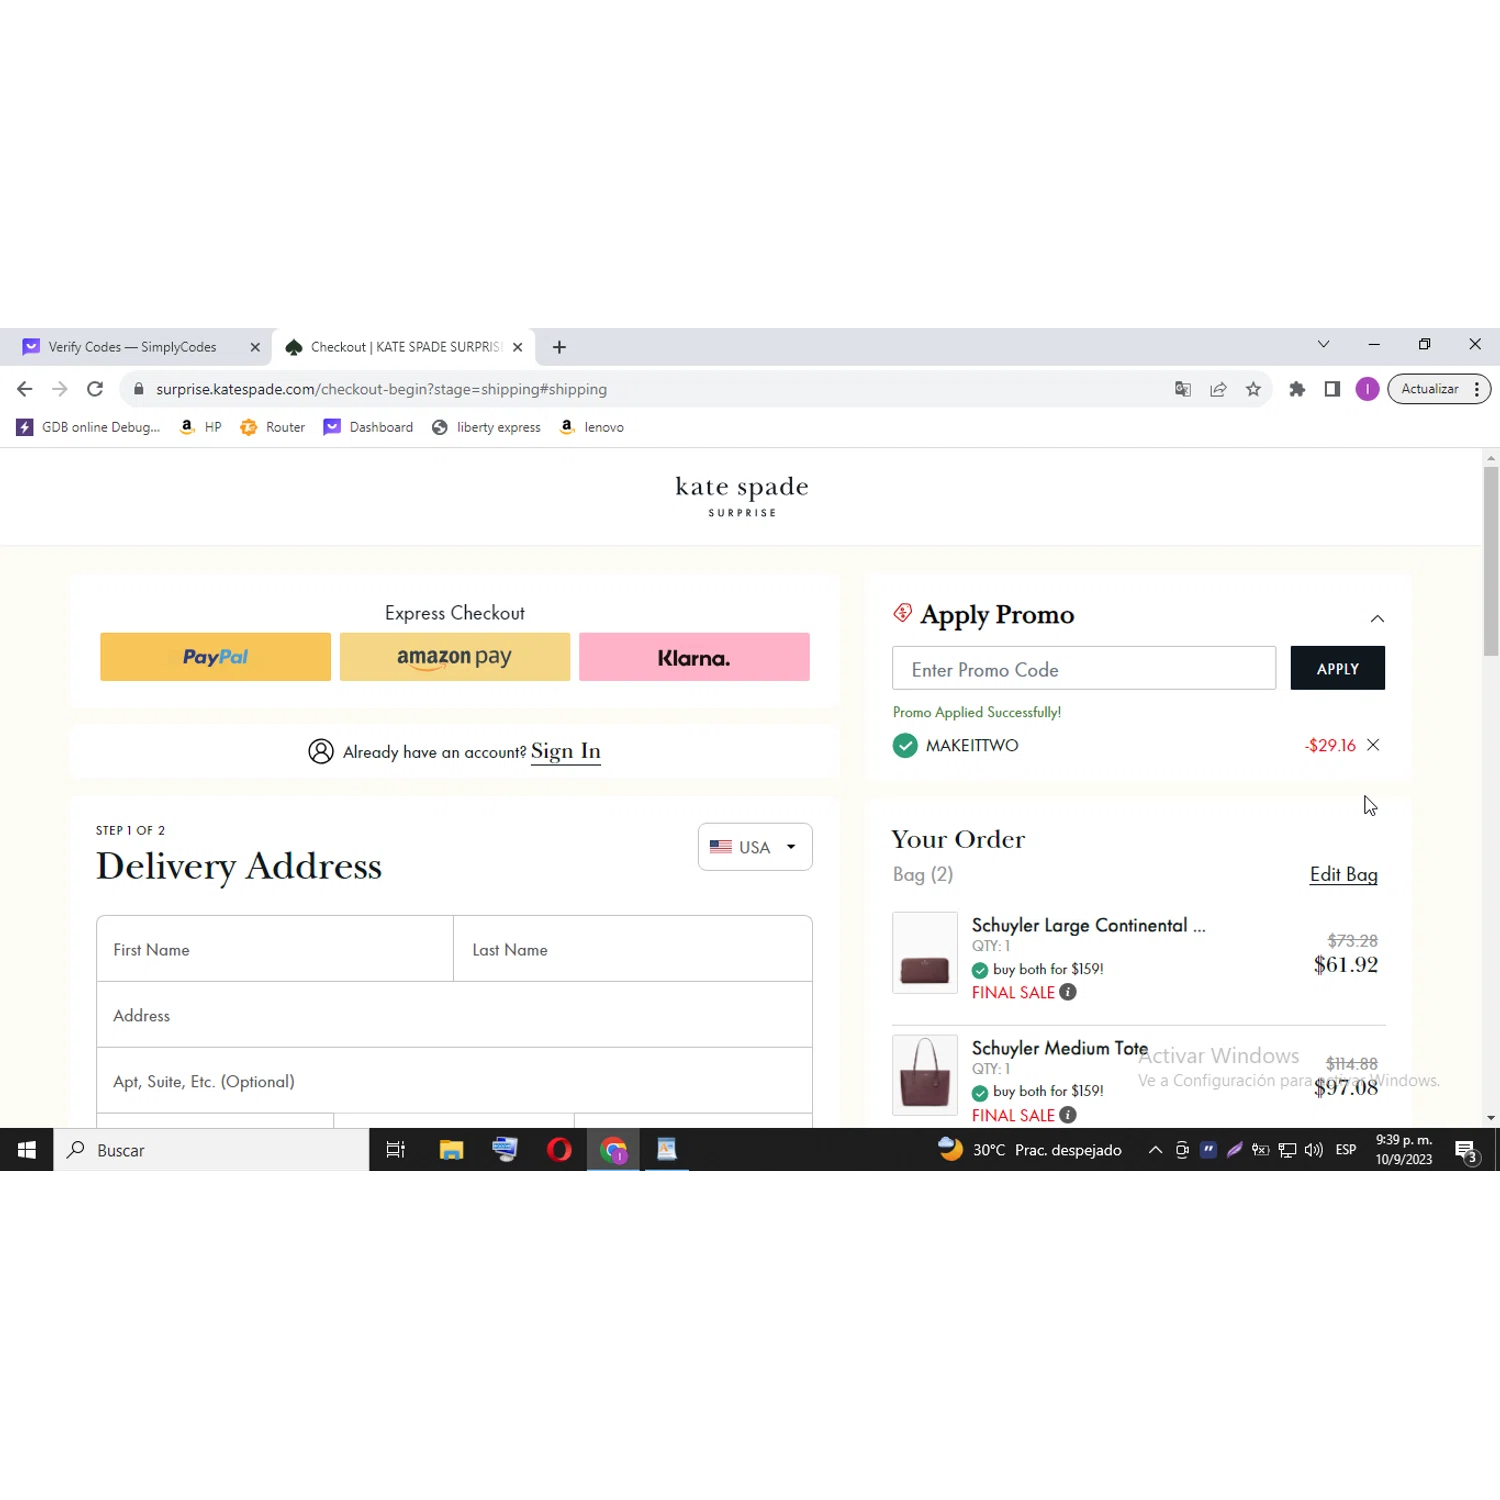Focus the Last Name field

[633, 949]
